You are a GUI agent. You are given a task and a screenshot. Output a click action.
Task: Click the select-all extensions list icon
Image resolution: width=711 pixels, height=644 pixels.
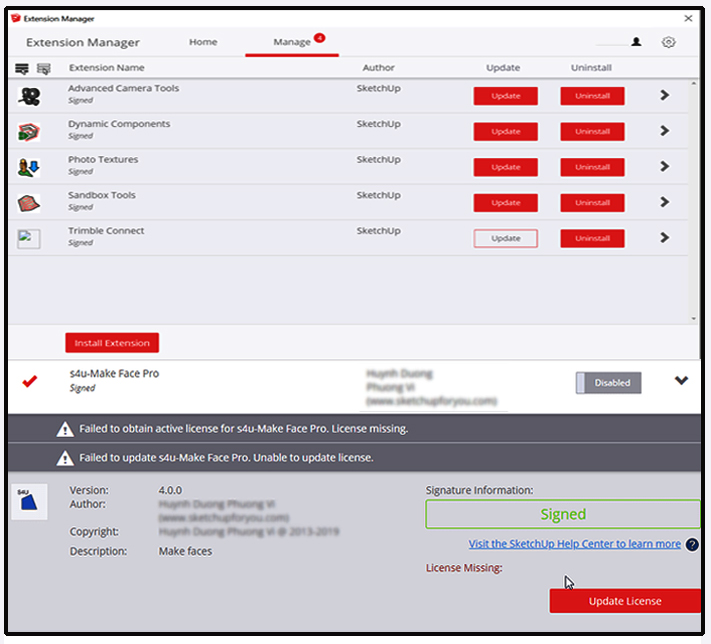[22, 68]
